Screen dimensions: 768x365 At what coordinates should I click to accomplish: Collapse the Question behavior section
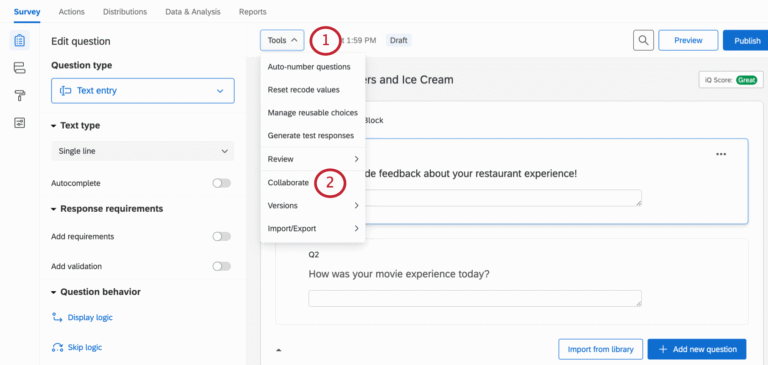coord(96,292)
